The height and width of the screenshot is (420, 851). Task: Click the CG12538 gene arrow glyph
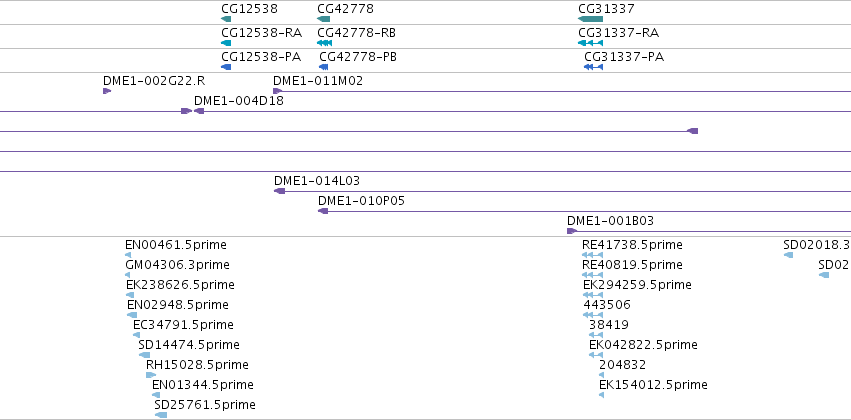[226, 19]
